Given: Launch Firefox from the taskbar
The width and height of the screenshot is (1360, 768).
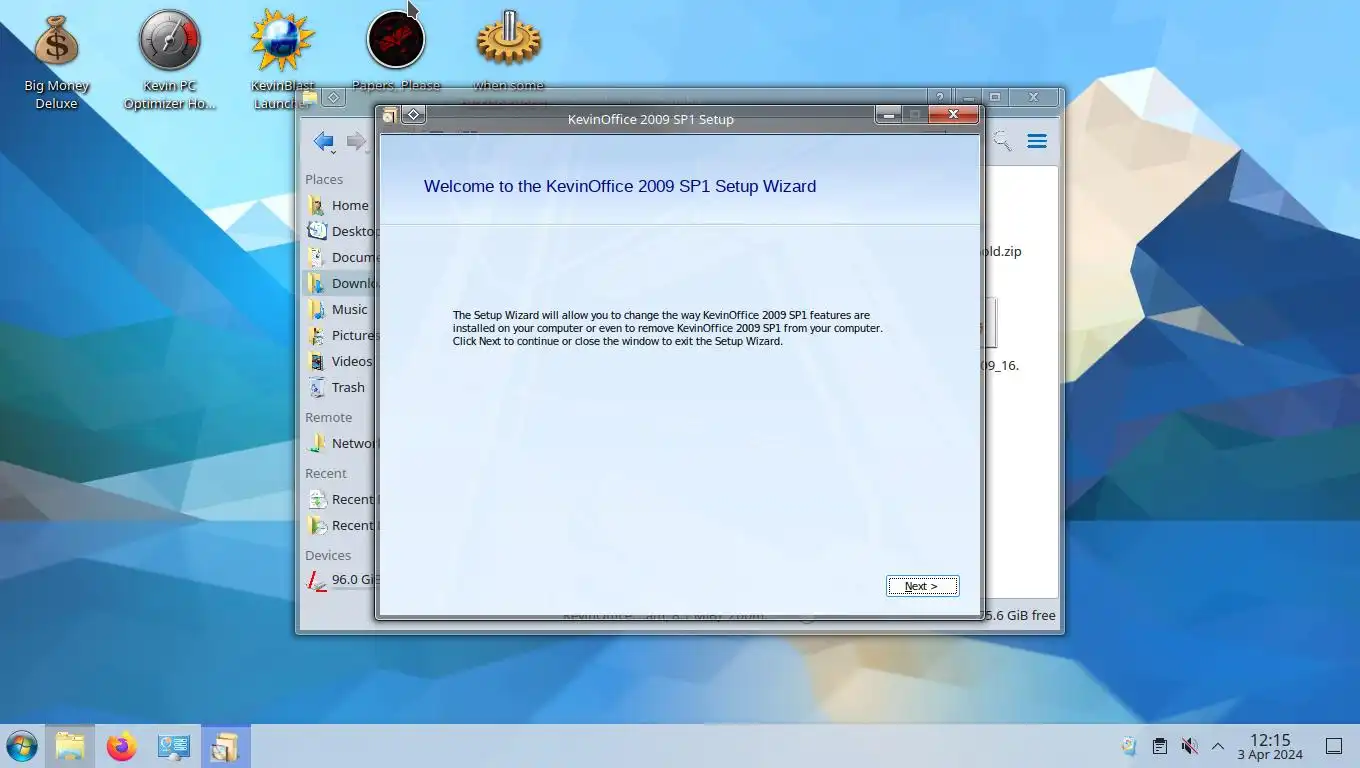Looking at the screenshot, I should pos(122,746).
